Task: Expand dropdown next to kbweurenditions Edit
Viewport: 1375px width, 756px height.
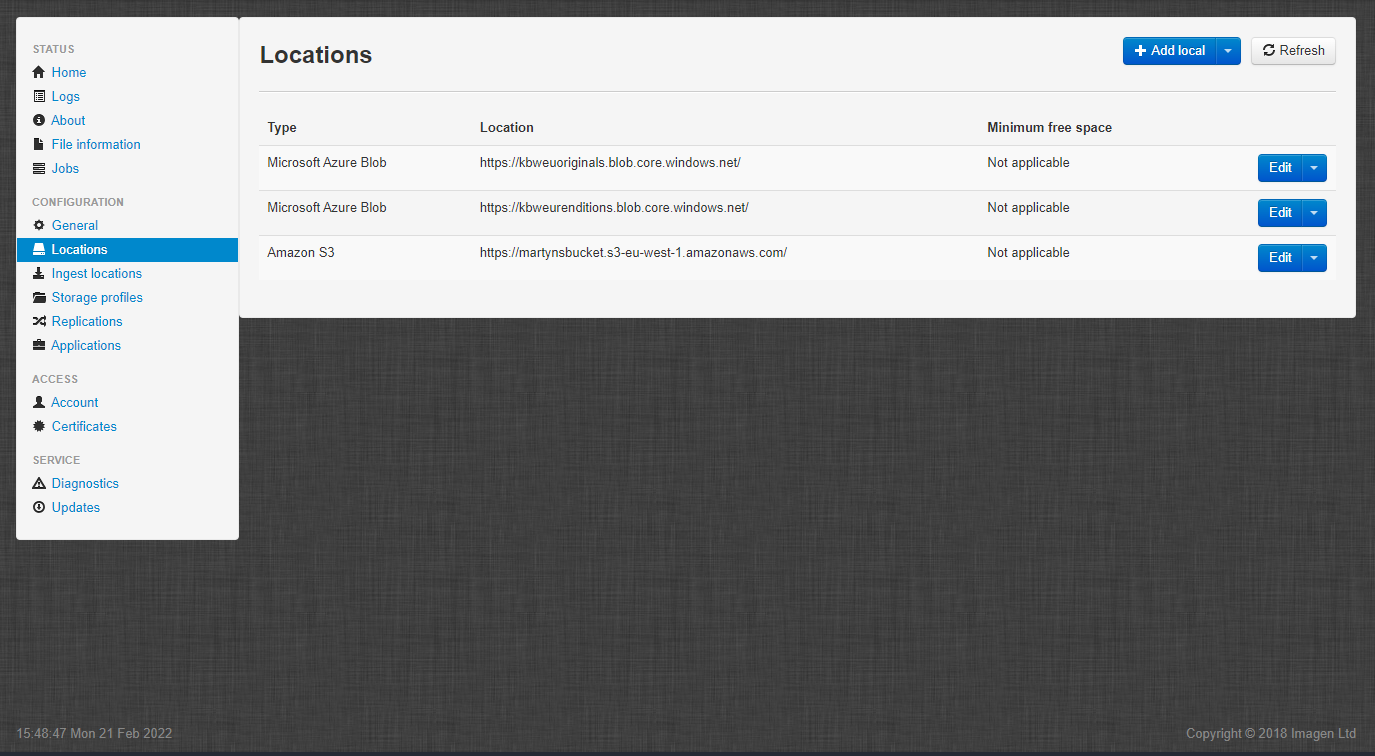Action: pos(1314,213)
